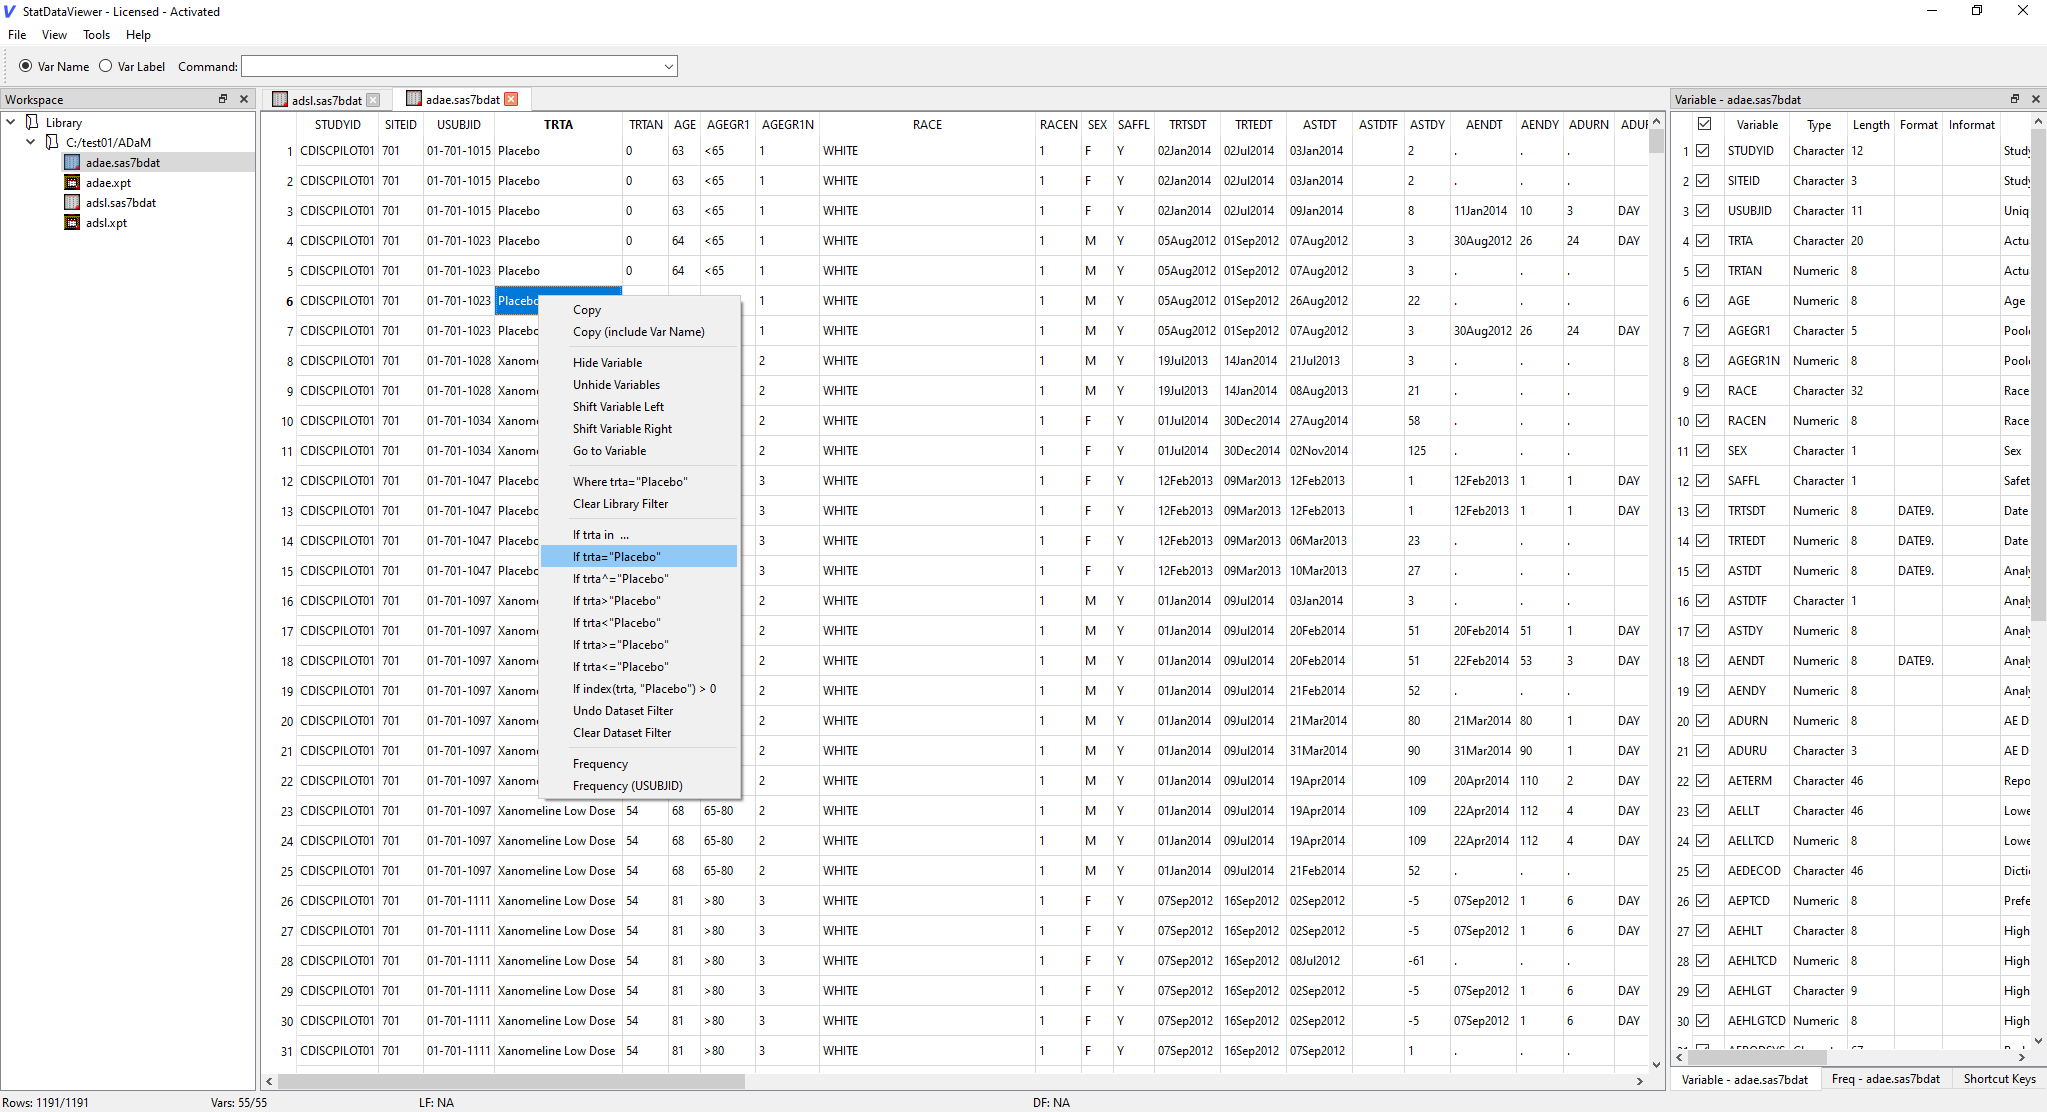Close the adae.sas7bdat tab with red X
This screenshot has height=1112, width=2047.
pyautogui.click(x=511, y=99)
